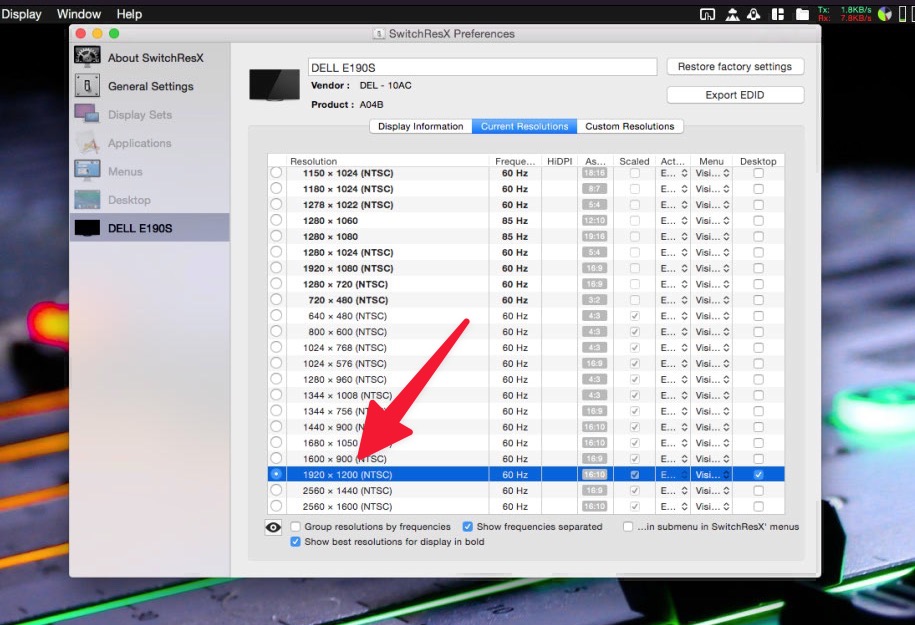Switch to the Display Information tab
The width and height of the screenshot is (915, 625).
(420, 127)
